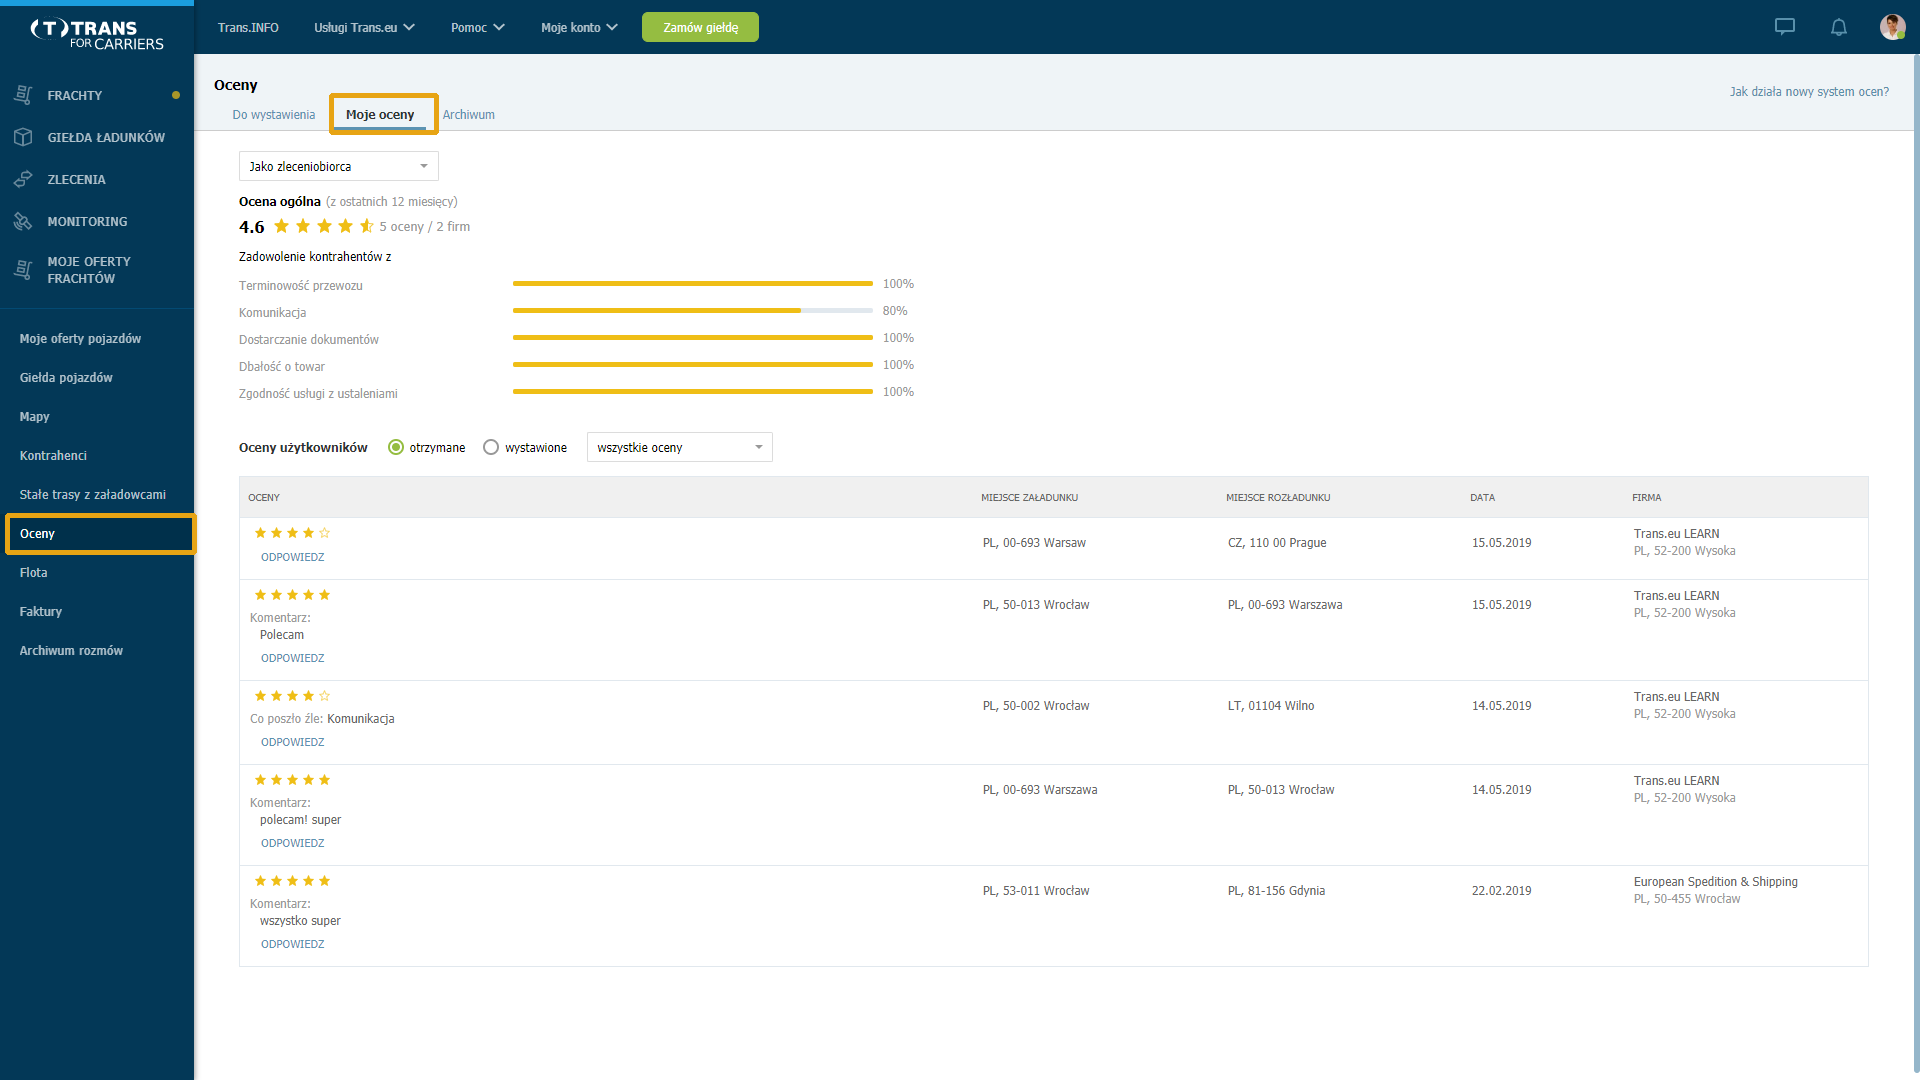The width and height of the screenshot is (1920, 1080).
Task: Click the MIEJSCE ROZŁADUNKU column header
Action: coord(1278,497)
